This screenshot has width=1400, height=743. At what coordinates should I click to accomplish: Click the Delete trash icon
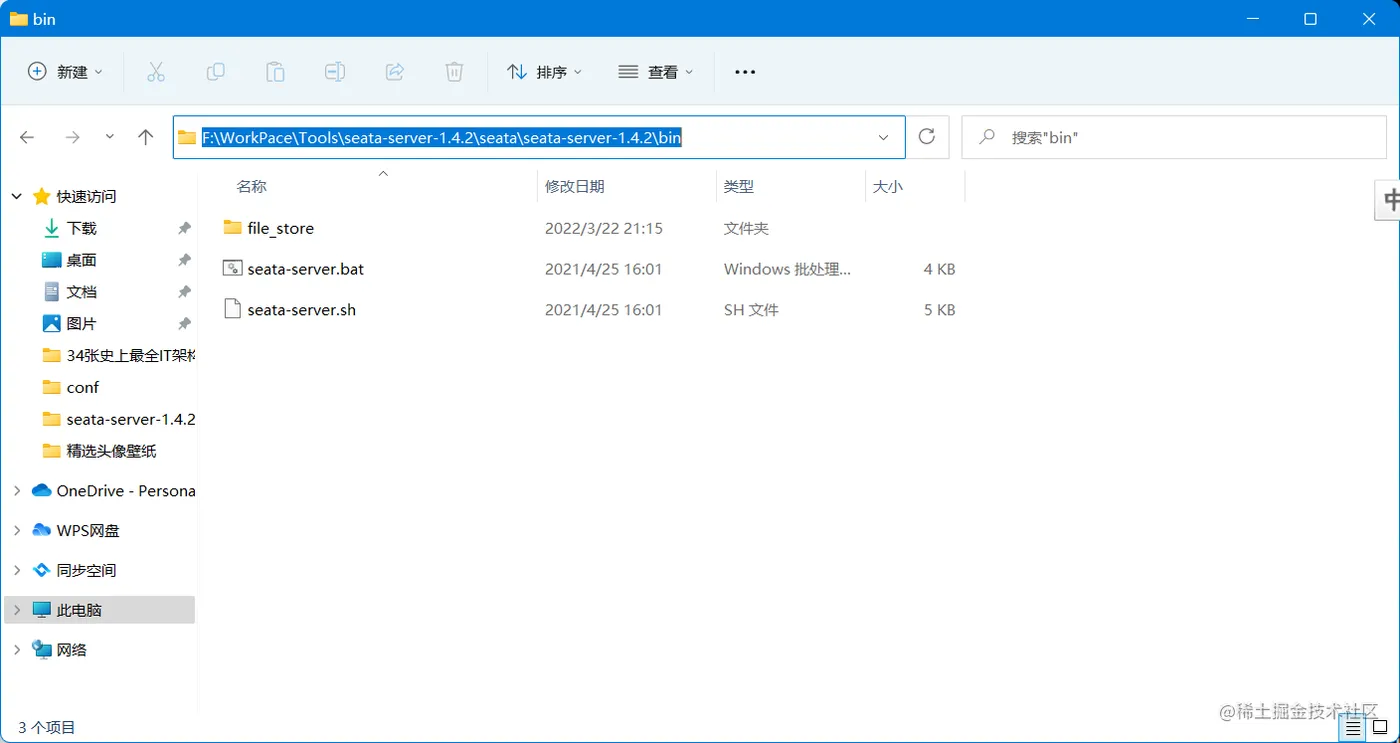coord(454,72)
